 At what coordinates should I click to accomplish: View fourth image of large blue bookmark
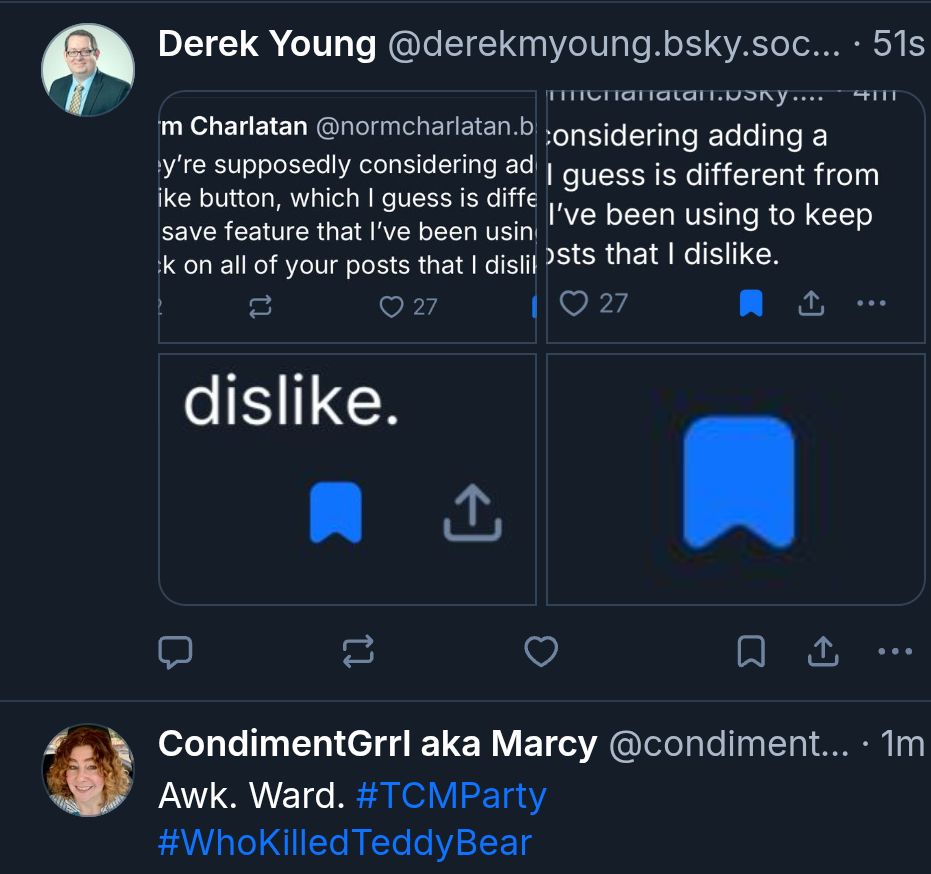point(736,479)
